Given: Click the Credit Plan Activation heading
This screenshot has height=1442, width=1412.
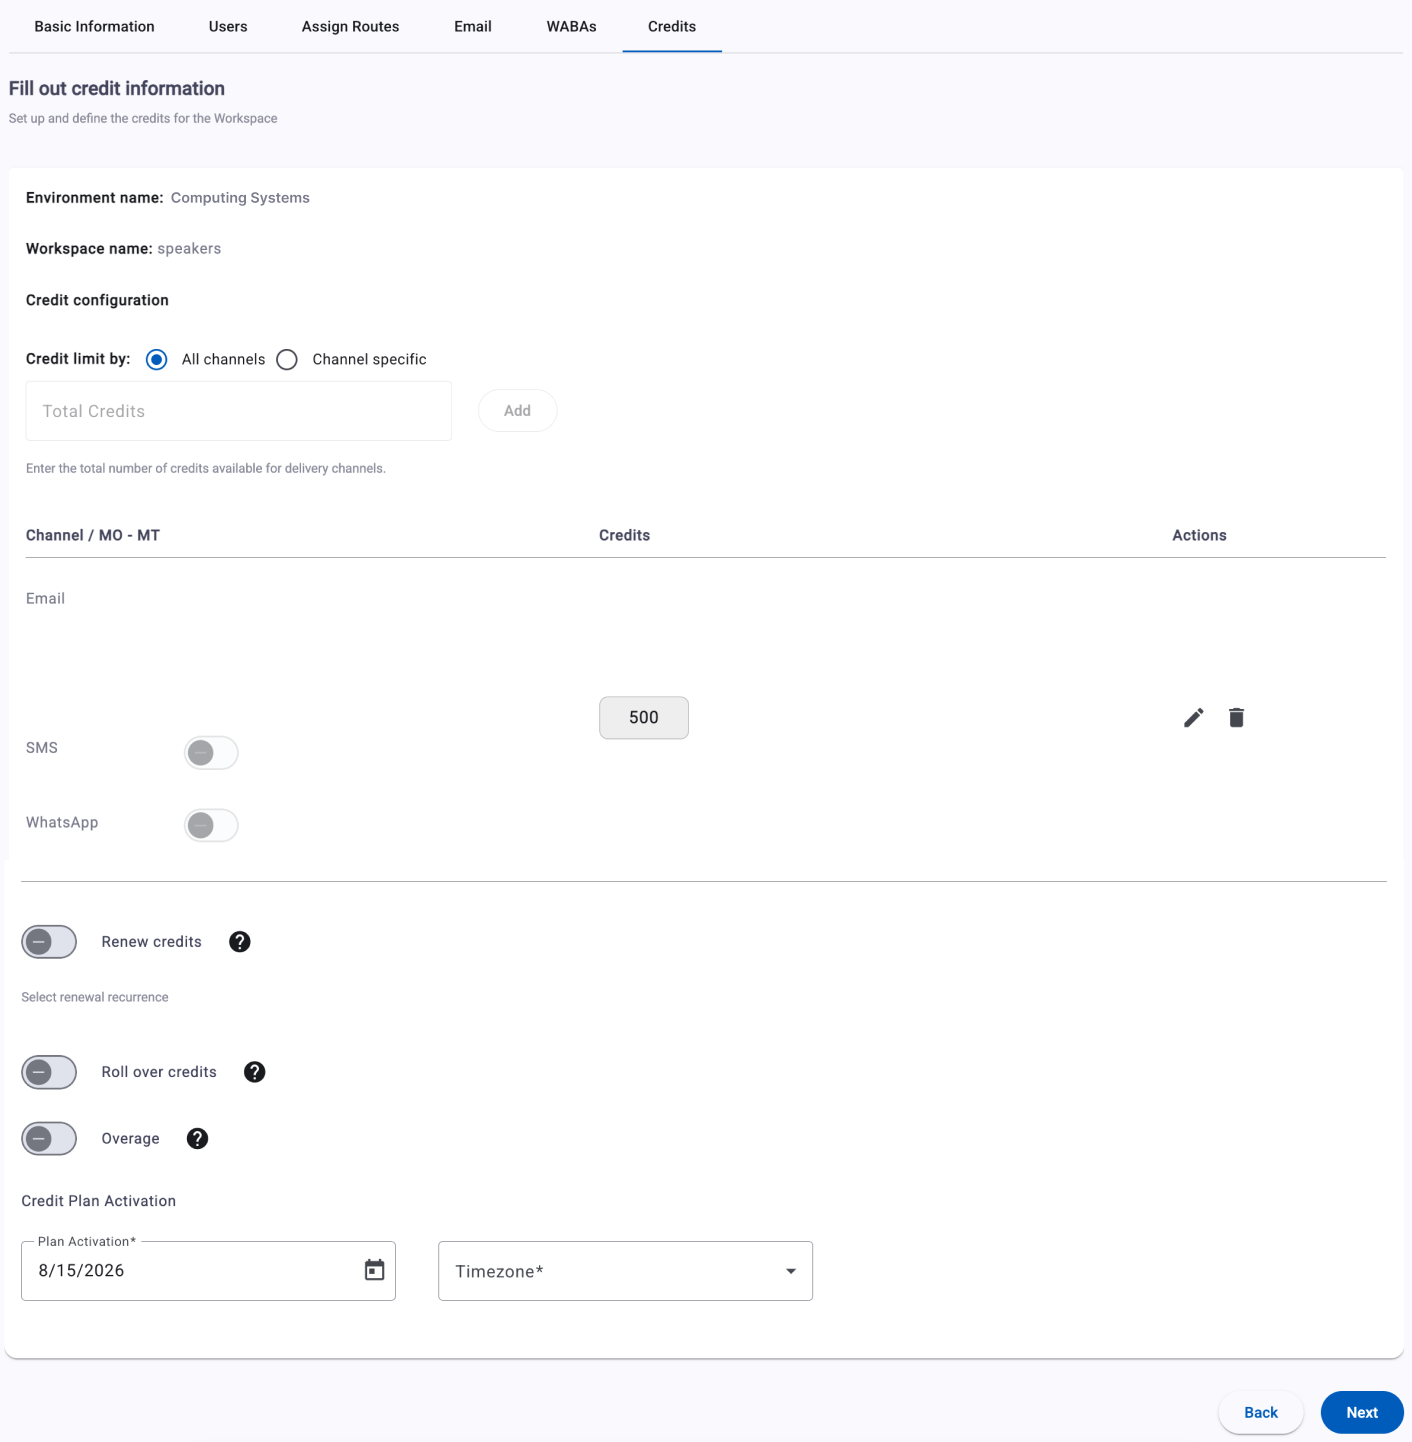Looking at the screenshot, I should [x=99, y=1202].
